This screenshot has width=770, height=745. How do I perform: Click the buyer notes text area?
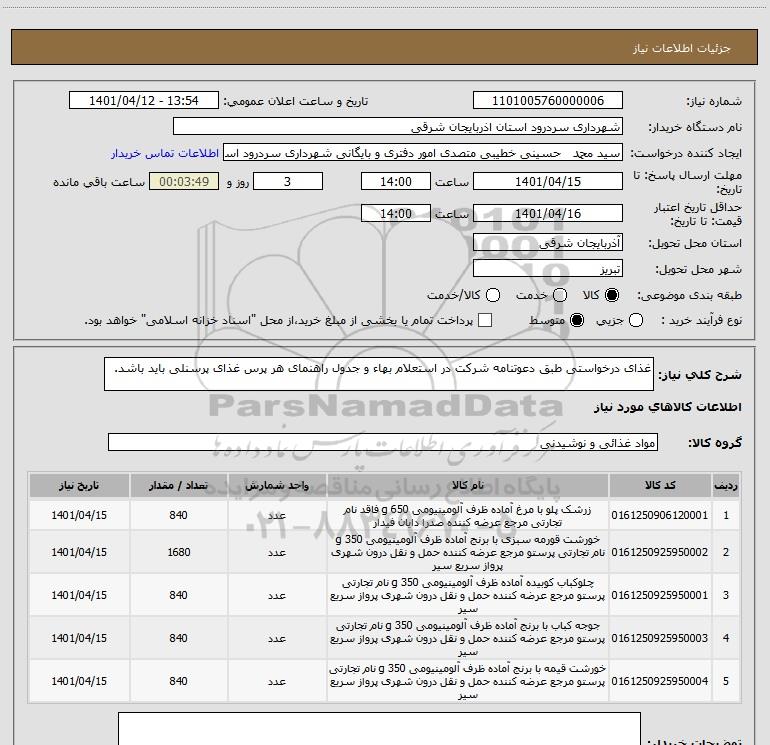coord(379,729)
